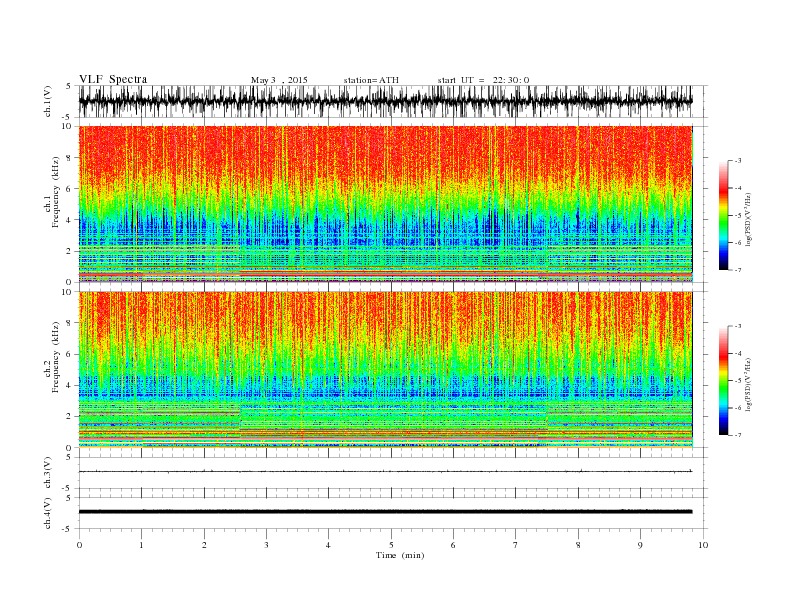The width and height of the screenshot is (792, 612).
Task: Click the ch.2 frequency axis '8' tick label
Action: click(x=69, y=323)
